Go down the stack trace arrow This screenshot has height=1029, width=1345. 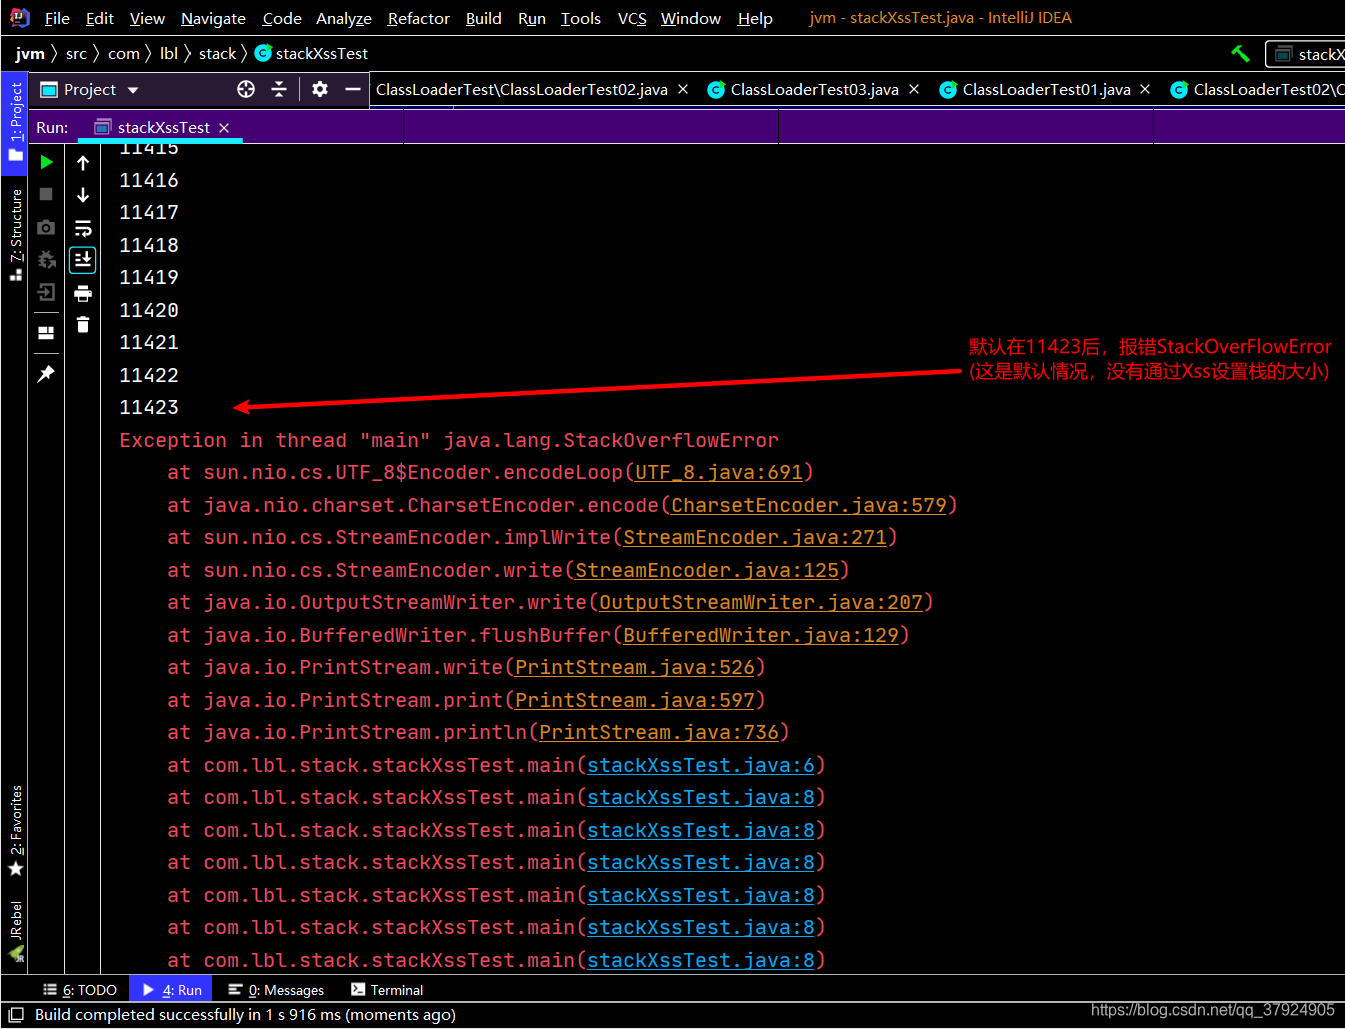pyautogui.click(x=83, y=194)
